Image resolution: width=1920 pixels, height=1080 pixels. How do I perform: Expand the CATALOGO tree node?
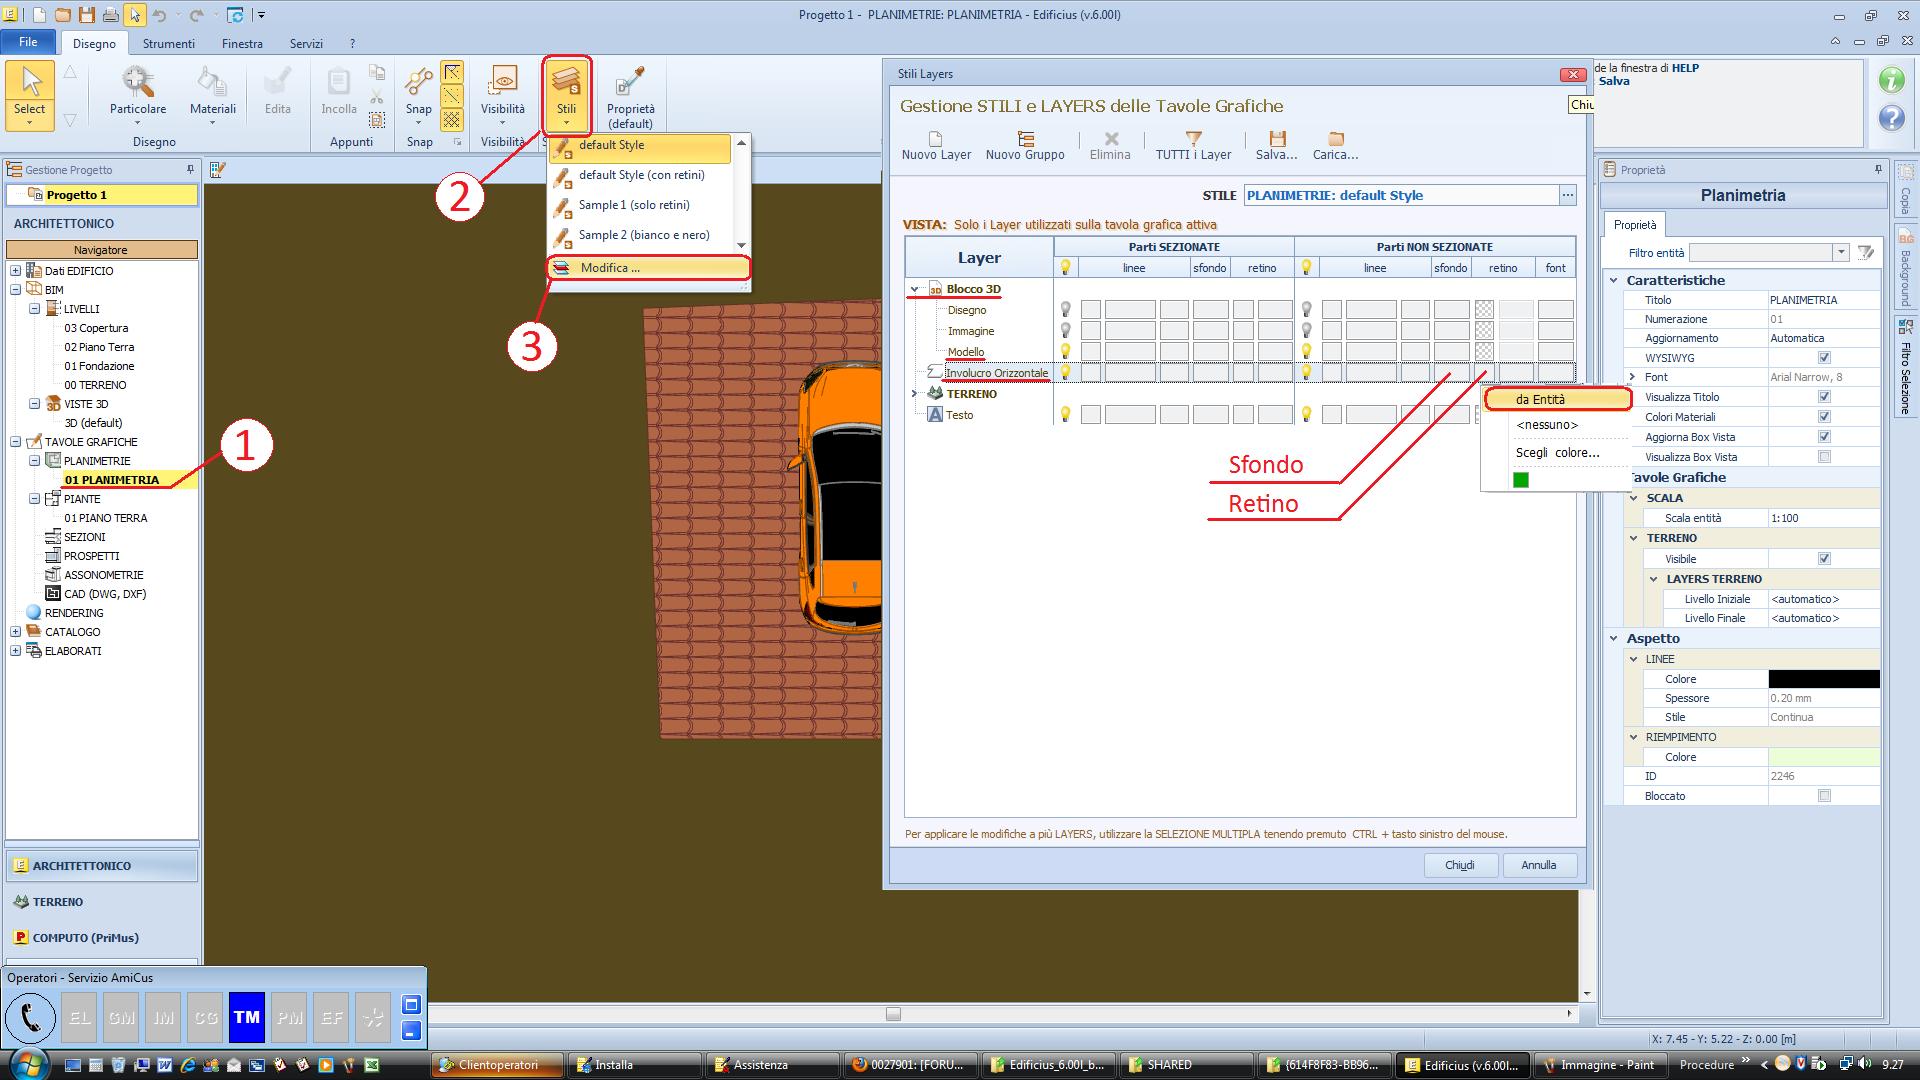(x=15, y=632)
